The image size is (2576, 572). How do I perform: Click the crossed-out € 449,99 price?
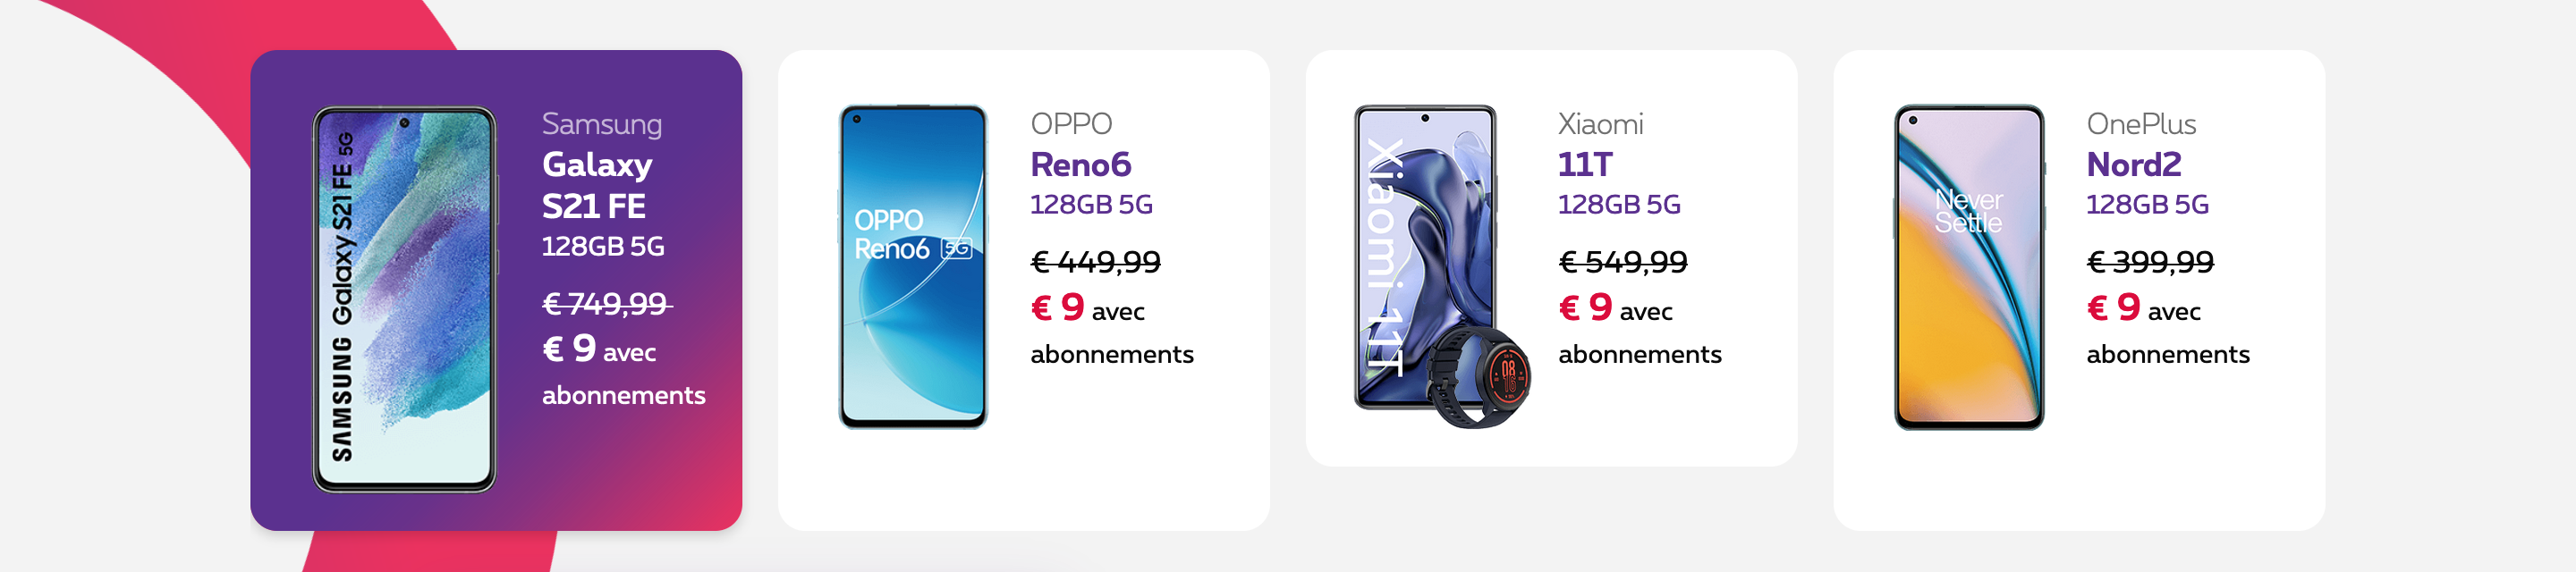(x=1095, y=262)
